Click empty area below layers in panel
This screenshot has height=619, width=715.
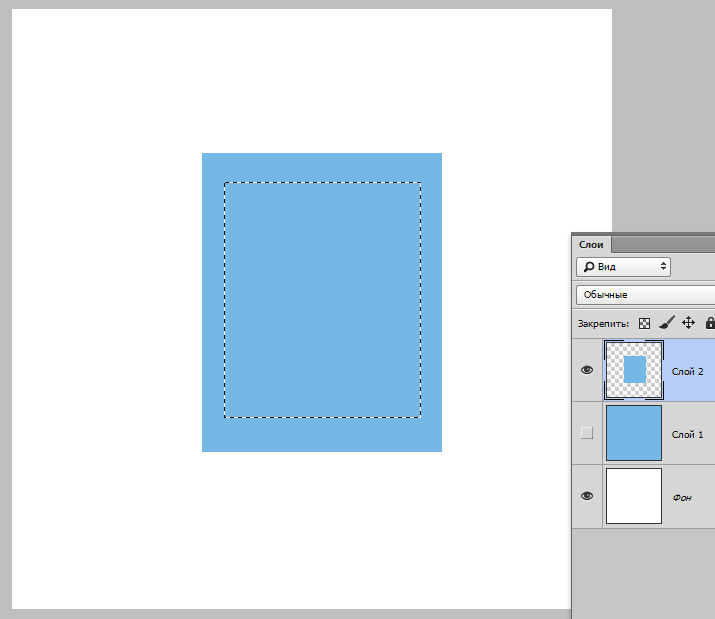(x=645, y=570)
